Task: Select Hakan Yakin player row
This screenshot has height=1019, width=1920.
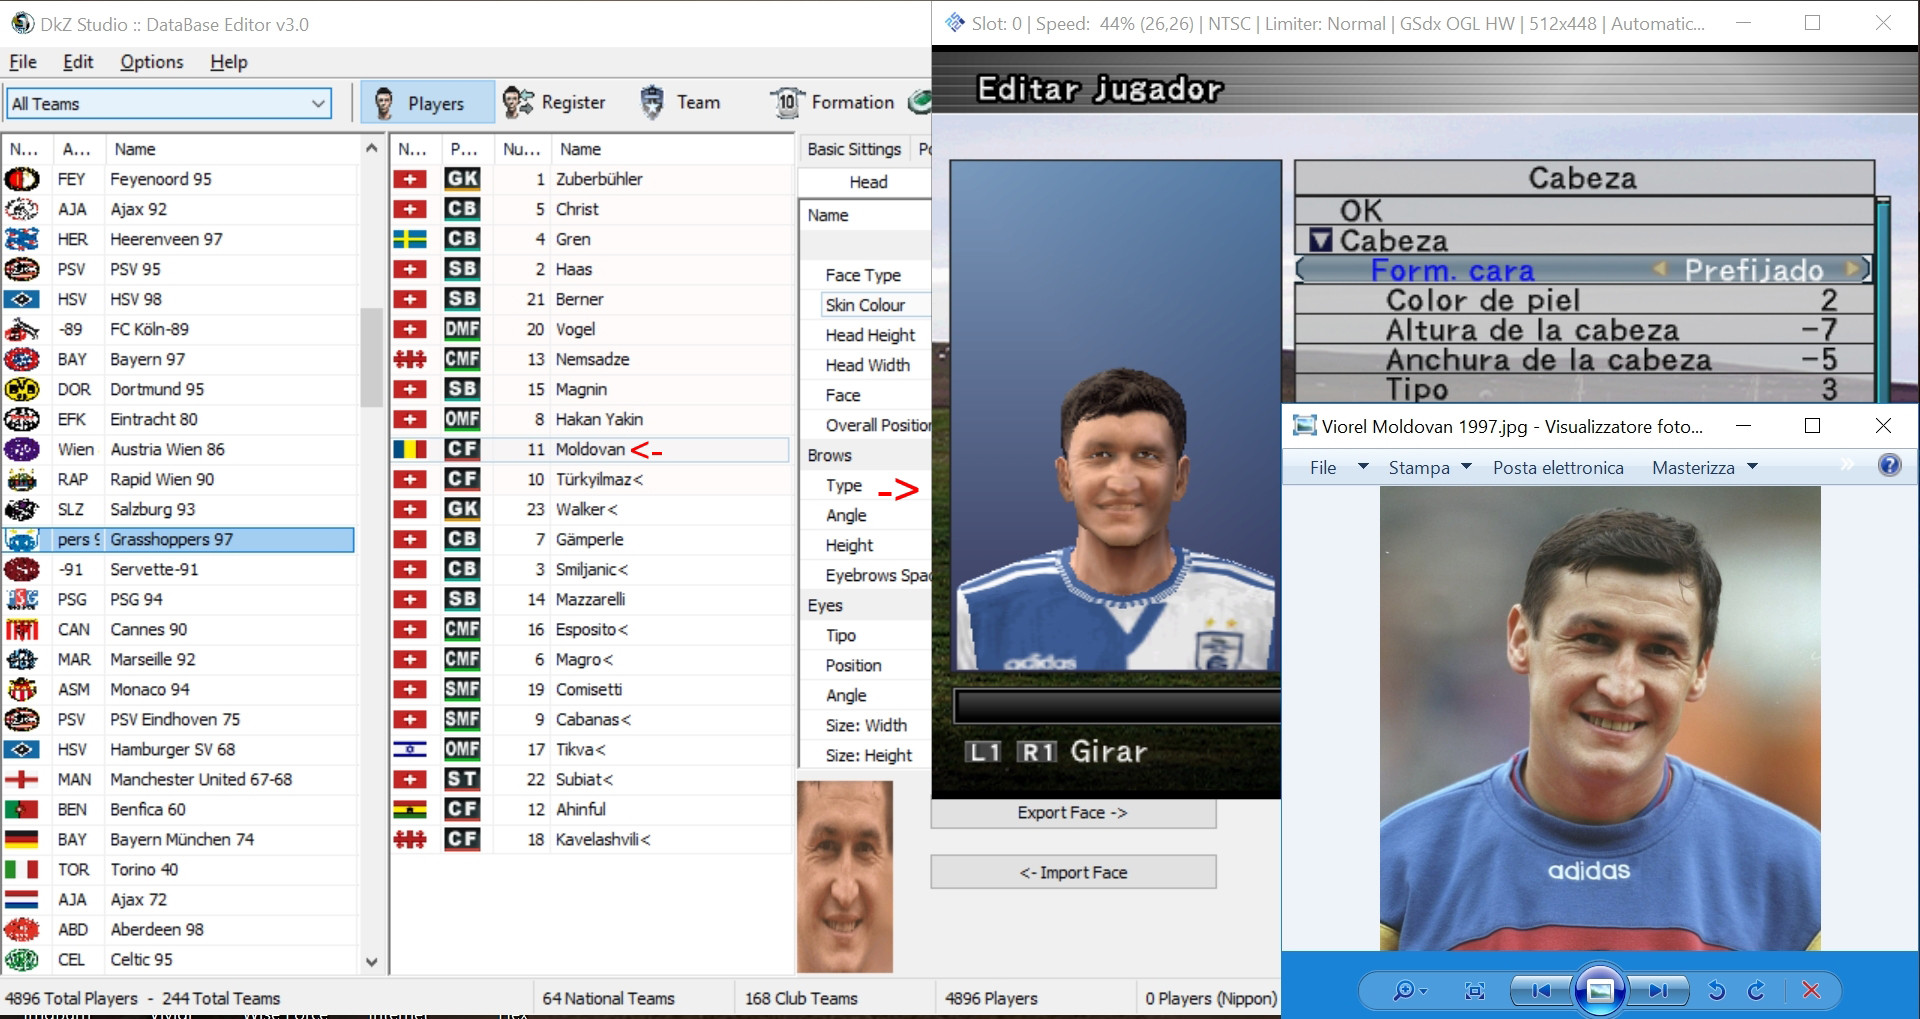Action: click(590, 419)
